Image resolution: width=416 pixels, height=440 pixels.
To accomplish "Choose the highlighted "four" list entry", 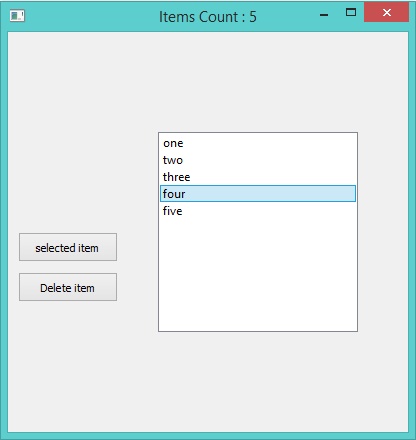I will (x=258, y=194).
